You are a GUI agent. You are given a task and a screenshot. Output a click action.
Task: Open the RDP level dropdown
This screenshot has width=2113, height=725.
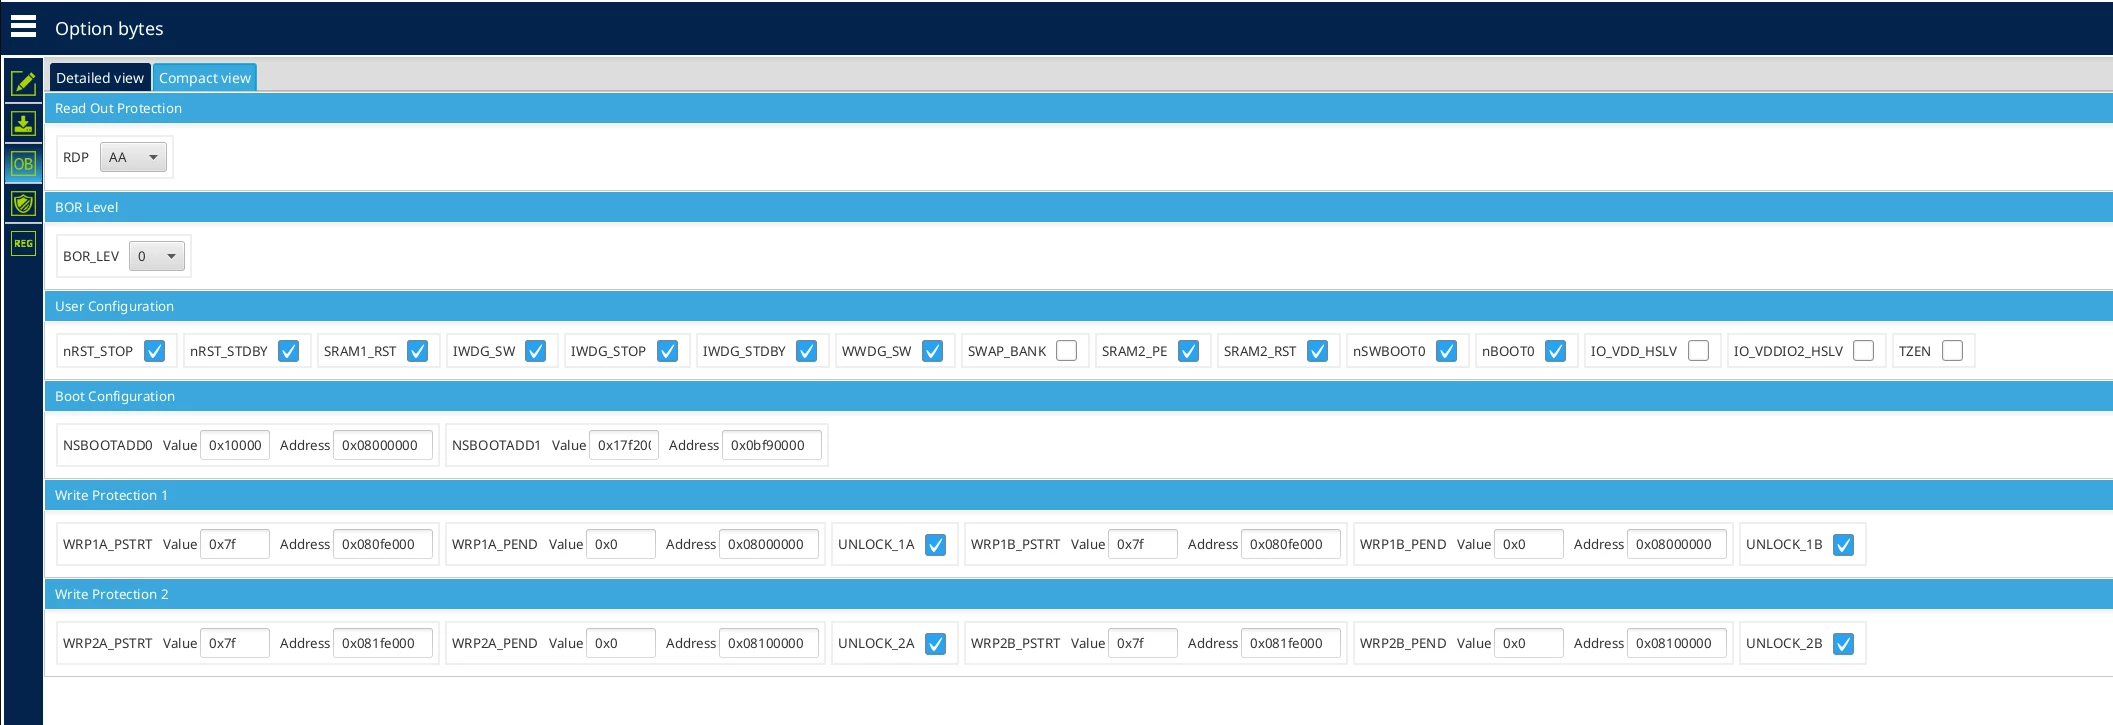133,157
